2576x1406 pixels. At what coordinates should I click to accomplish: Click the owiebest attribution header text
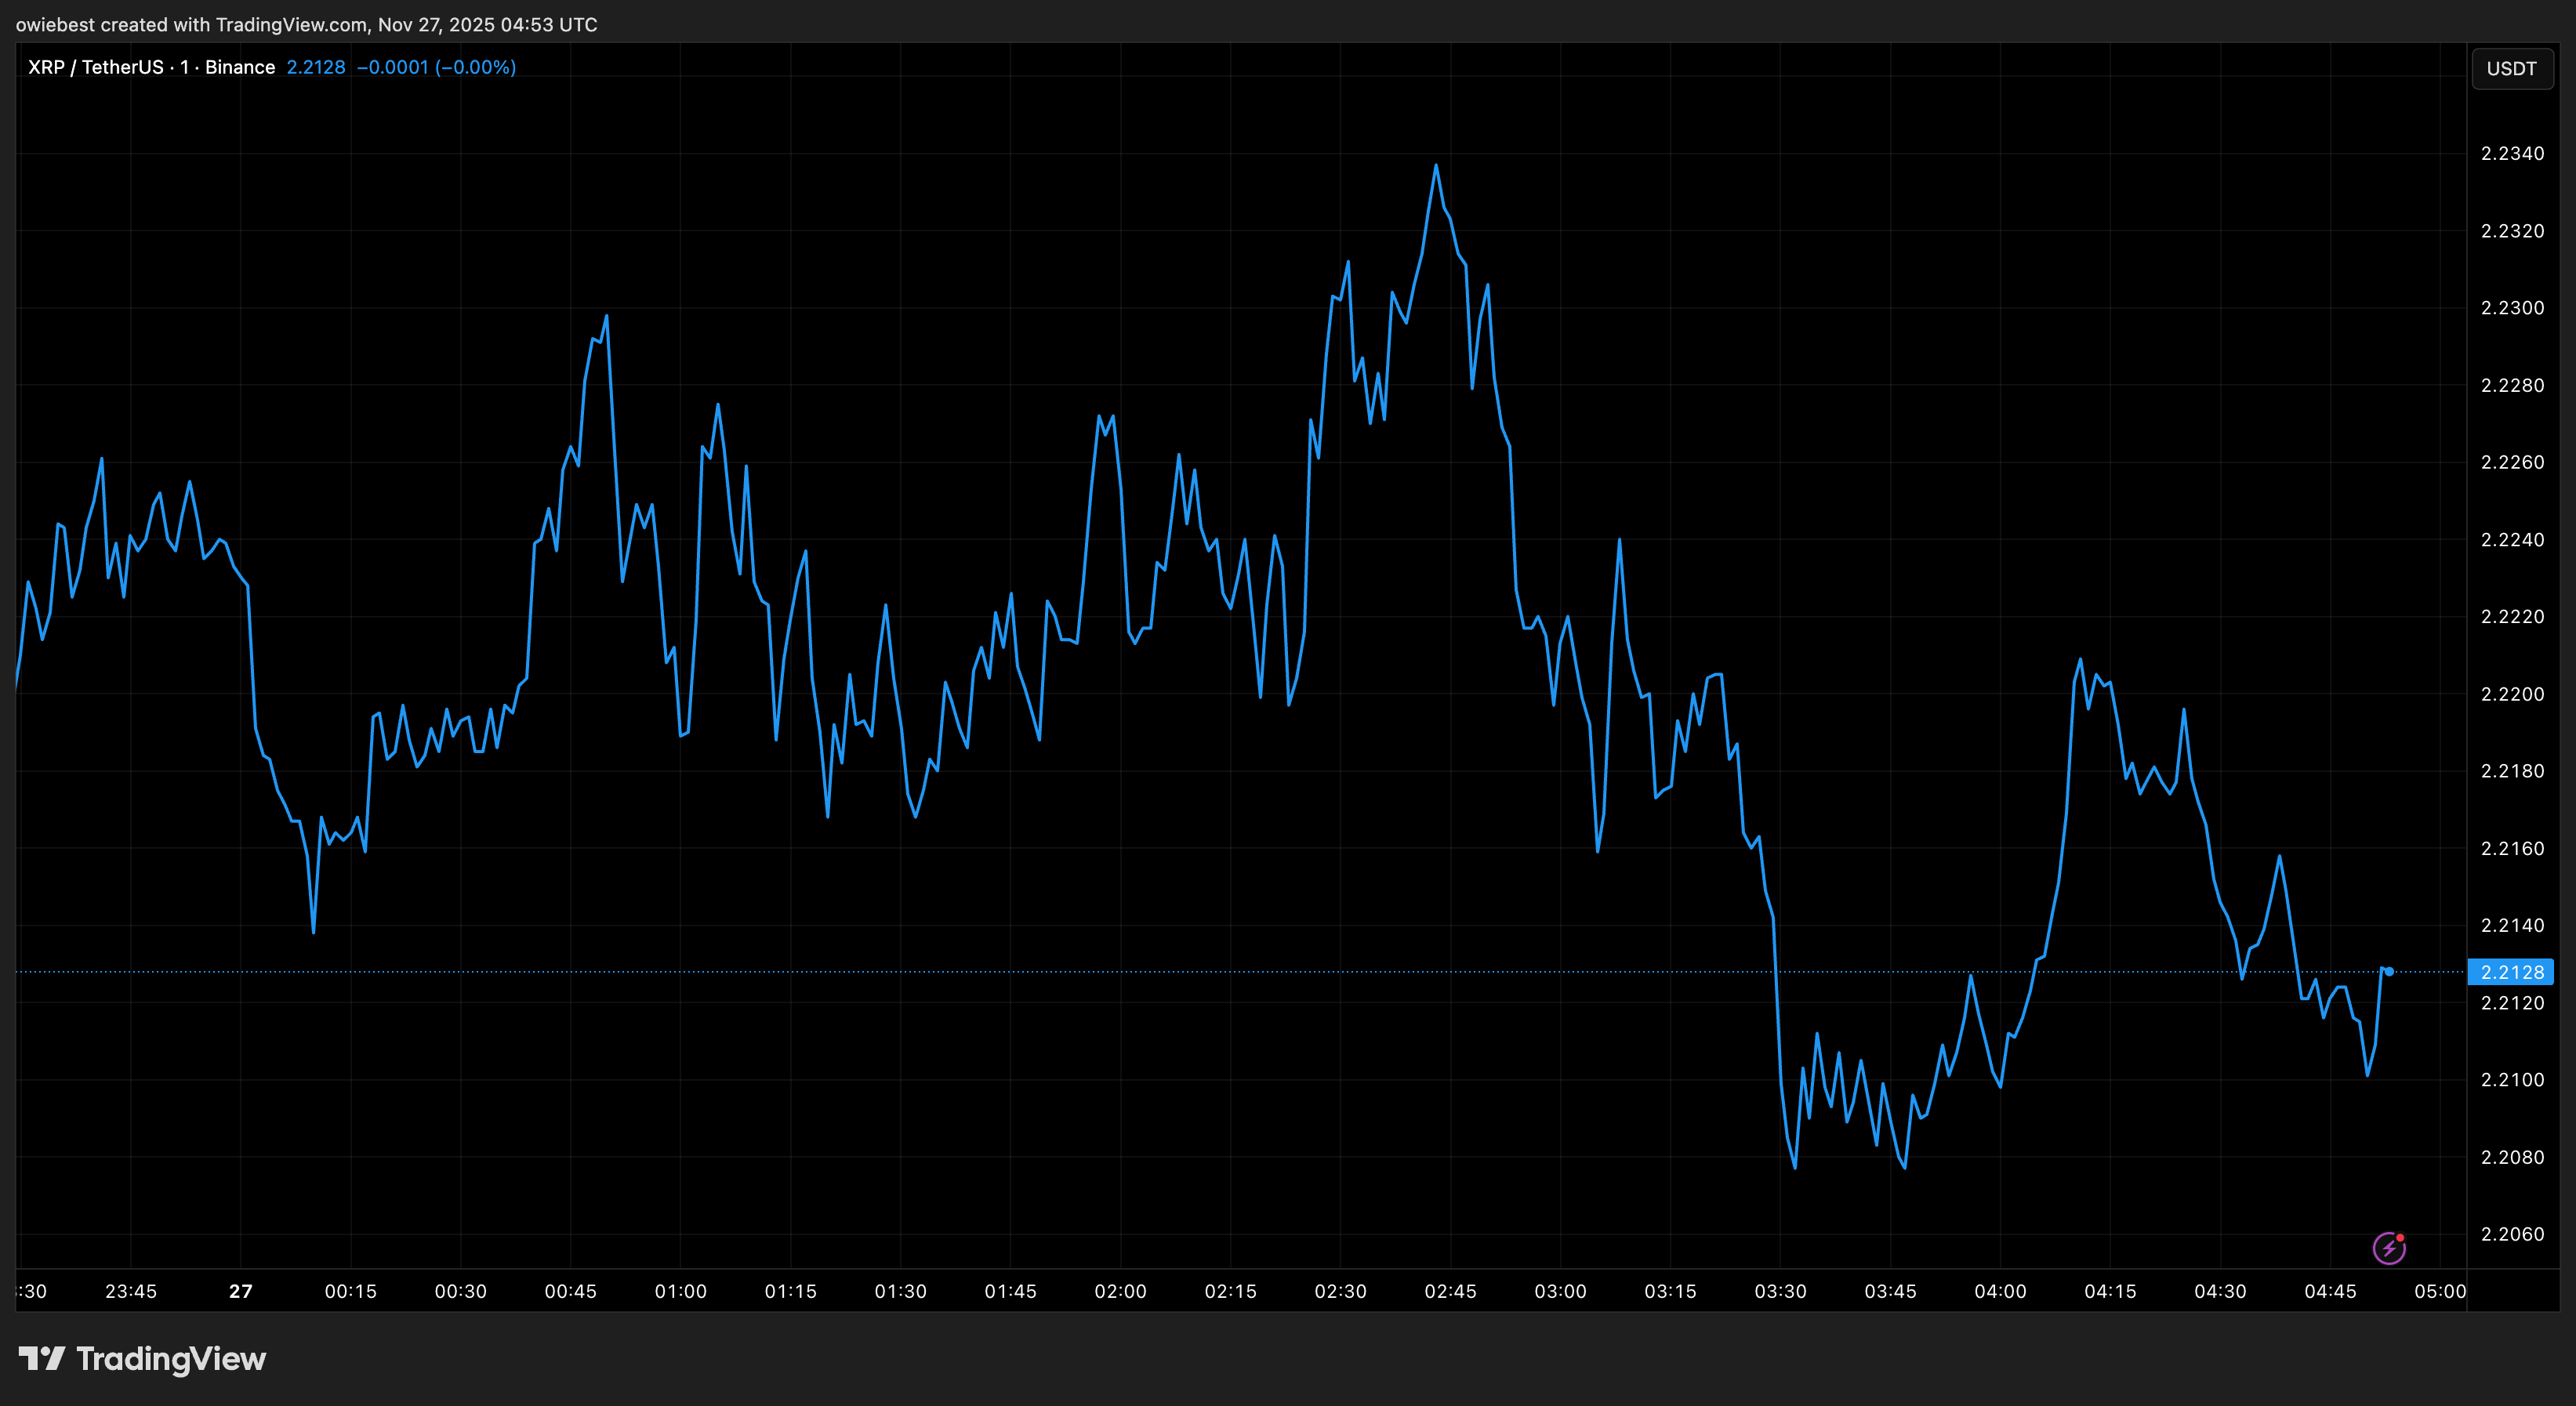pyautogui.click(x=306, y=24)
